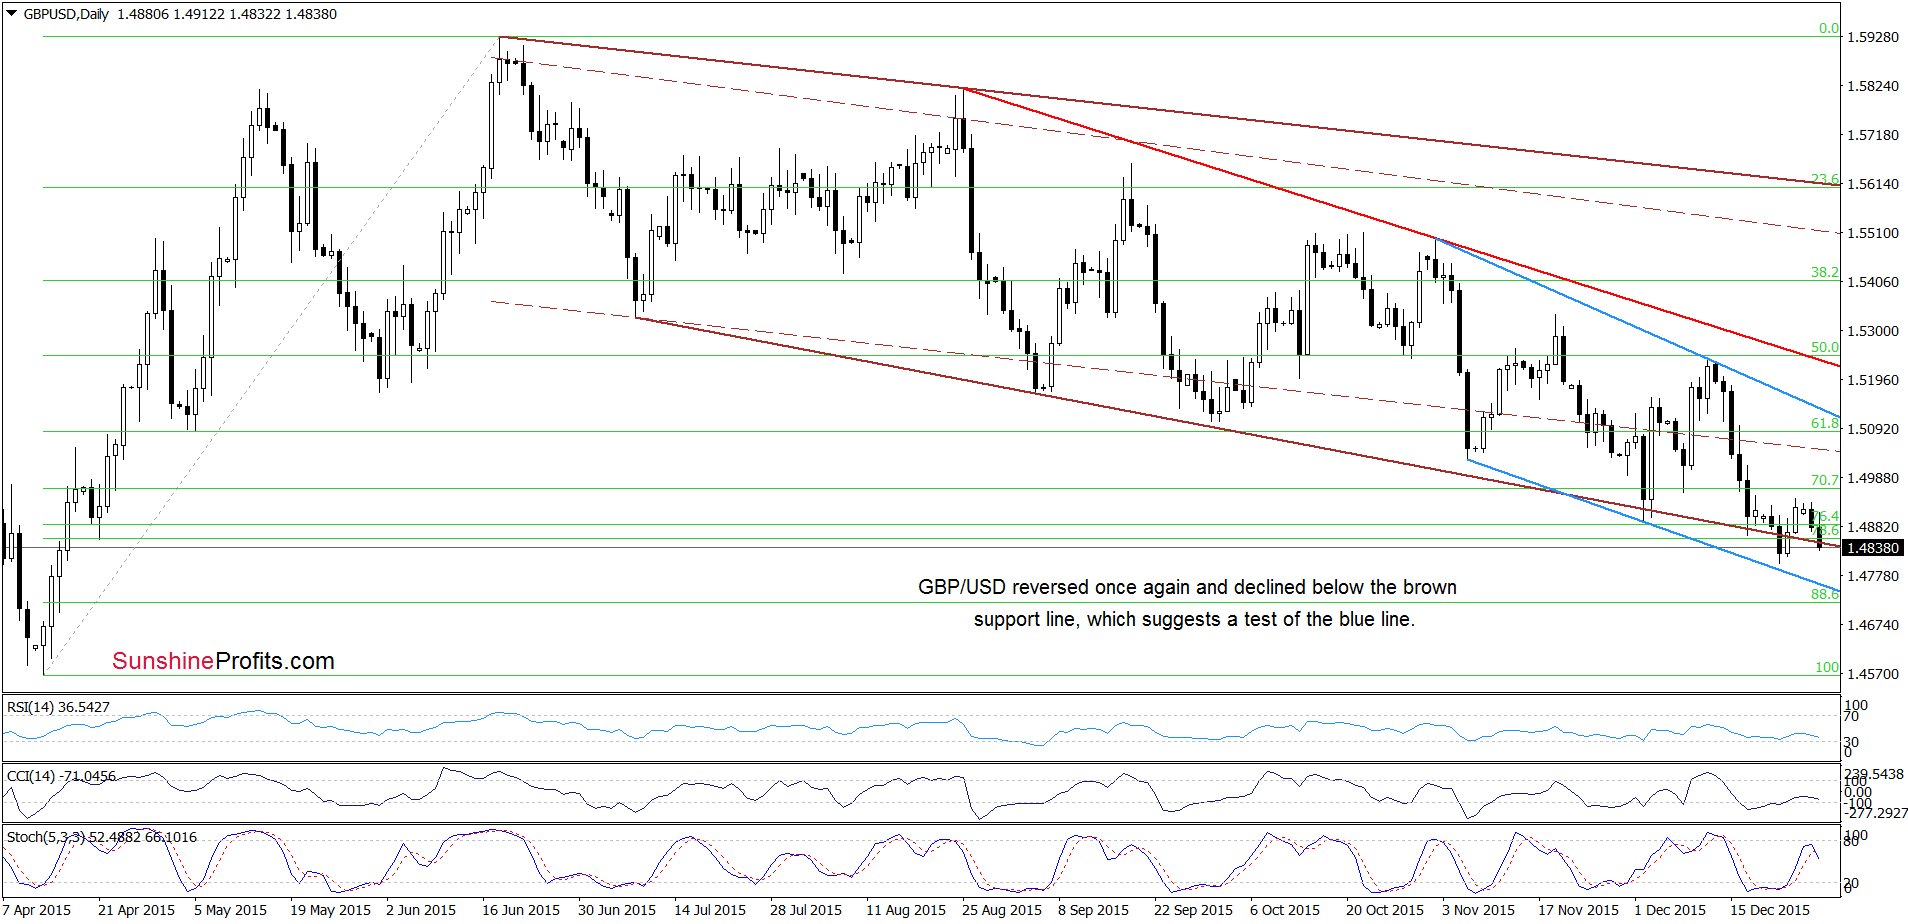Click the 0.0 Fibonacci level label

pos(1829,28)
